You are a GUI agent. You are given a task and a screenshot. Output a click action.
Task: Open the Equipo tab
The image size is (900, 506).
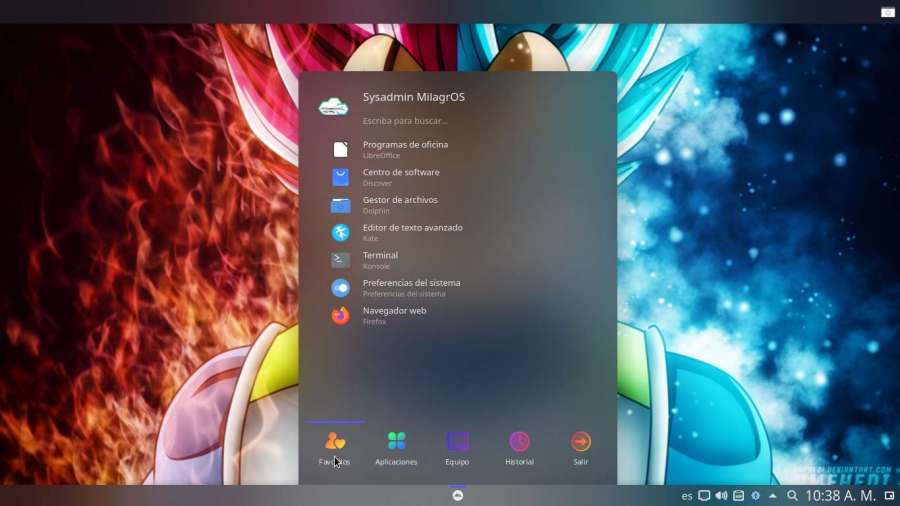457,447
